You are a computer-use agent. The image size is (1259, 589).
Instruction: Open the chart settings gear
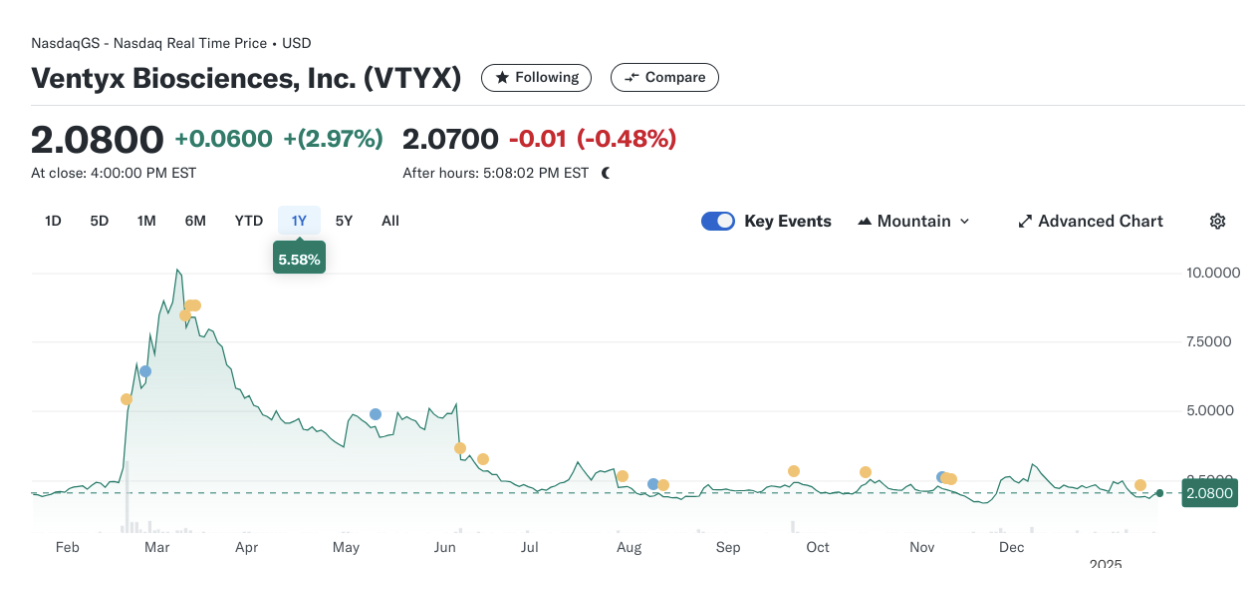1216,220
